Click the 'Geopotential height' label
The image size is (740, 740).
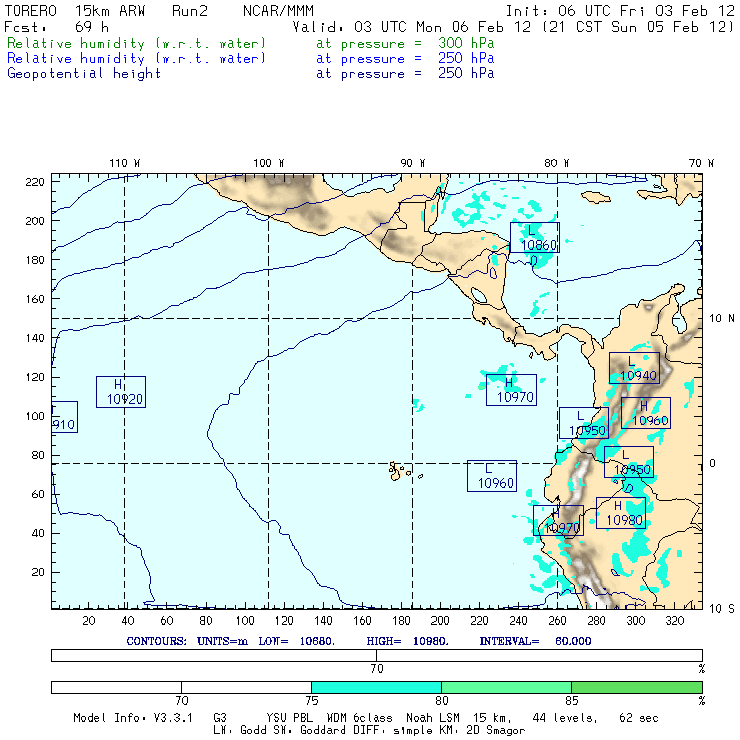click(84, 74)
